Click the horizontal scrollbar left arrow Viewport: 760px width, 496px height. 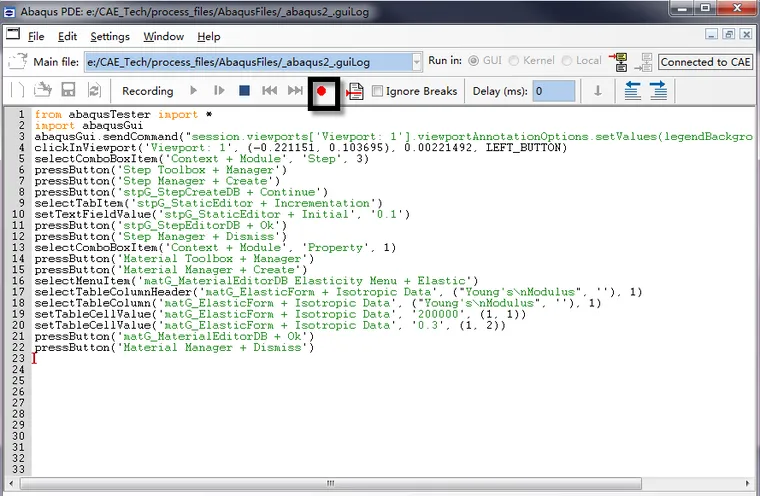point(11,483)
